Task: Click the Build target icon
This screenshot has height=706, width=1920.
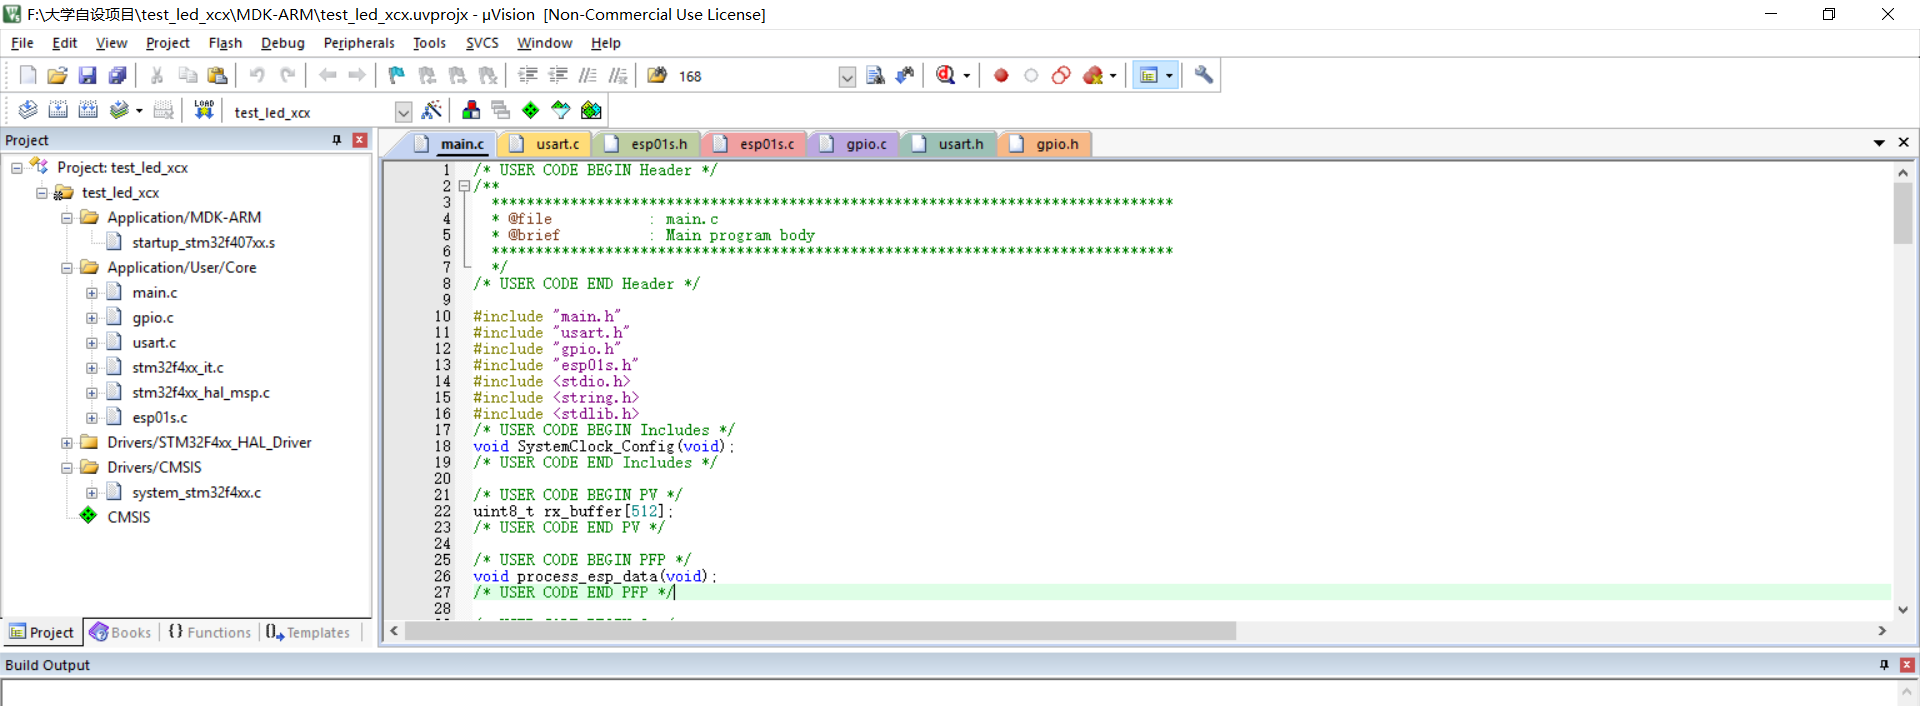Action: tap(58, 110)
